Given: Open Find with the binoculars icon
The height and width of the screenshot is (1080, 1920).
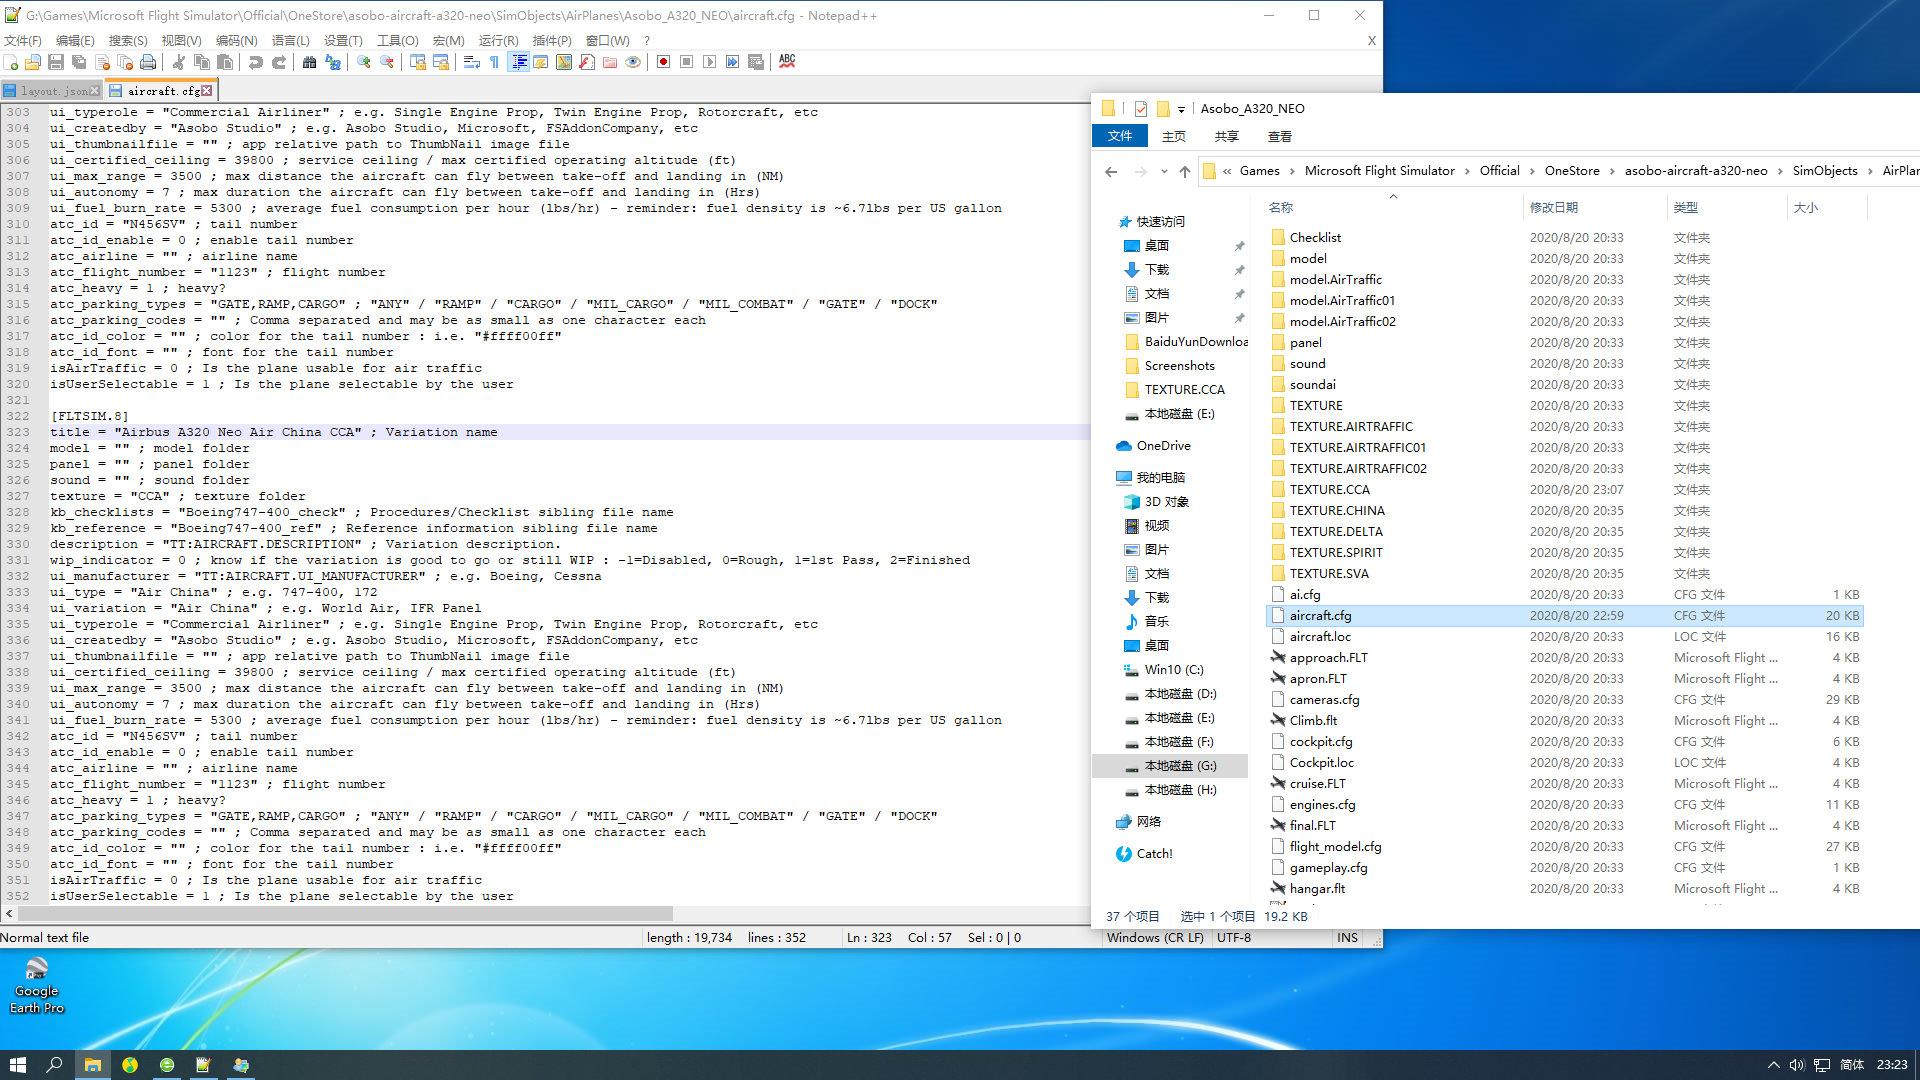Looking at the screenshot, I should tap(310, 62).
